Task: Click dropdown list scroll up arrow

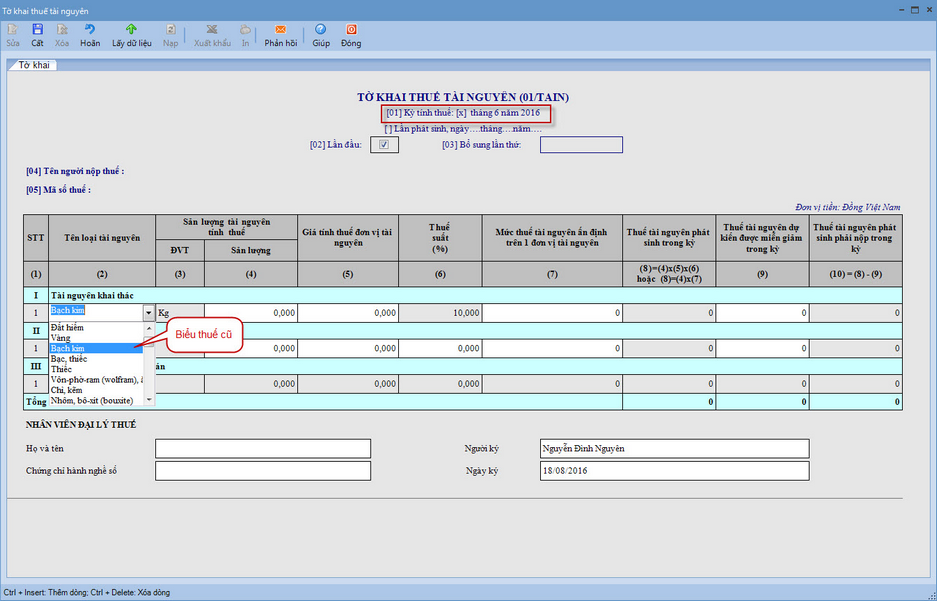Action: click(x=149, y=328)
